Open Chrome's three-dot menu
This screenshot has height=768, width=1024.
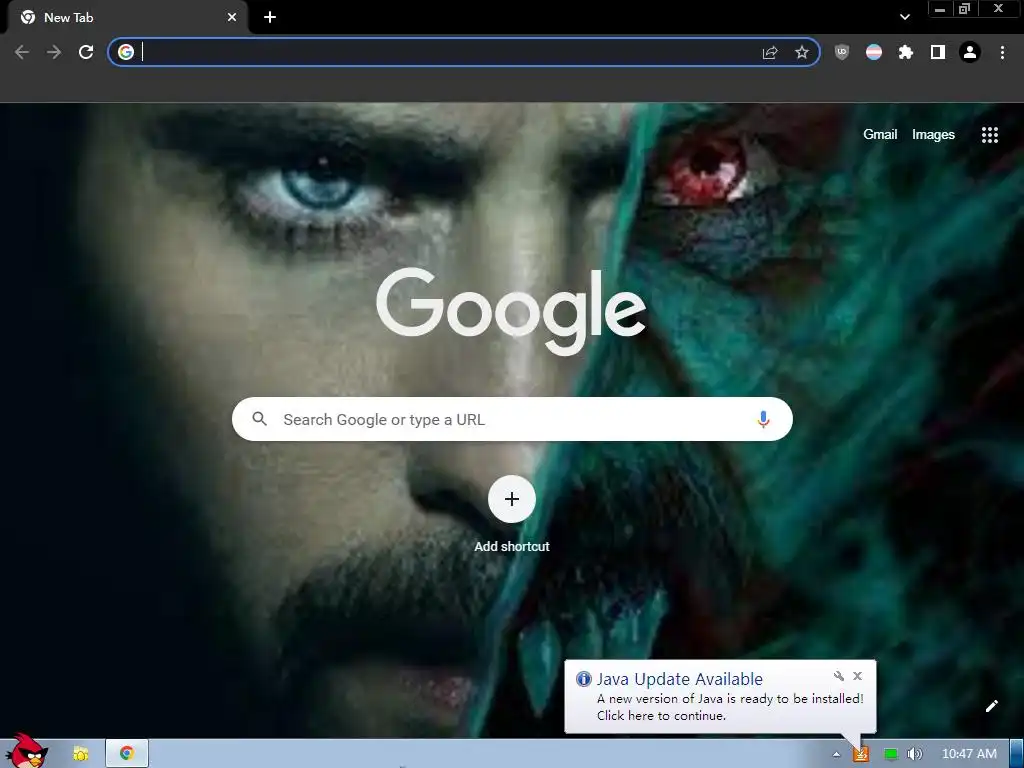click(x=1002, y=52)
